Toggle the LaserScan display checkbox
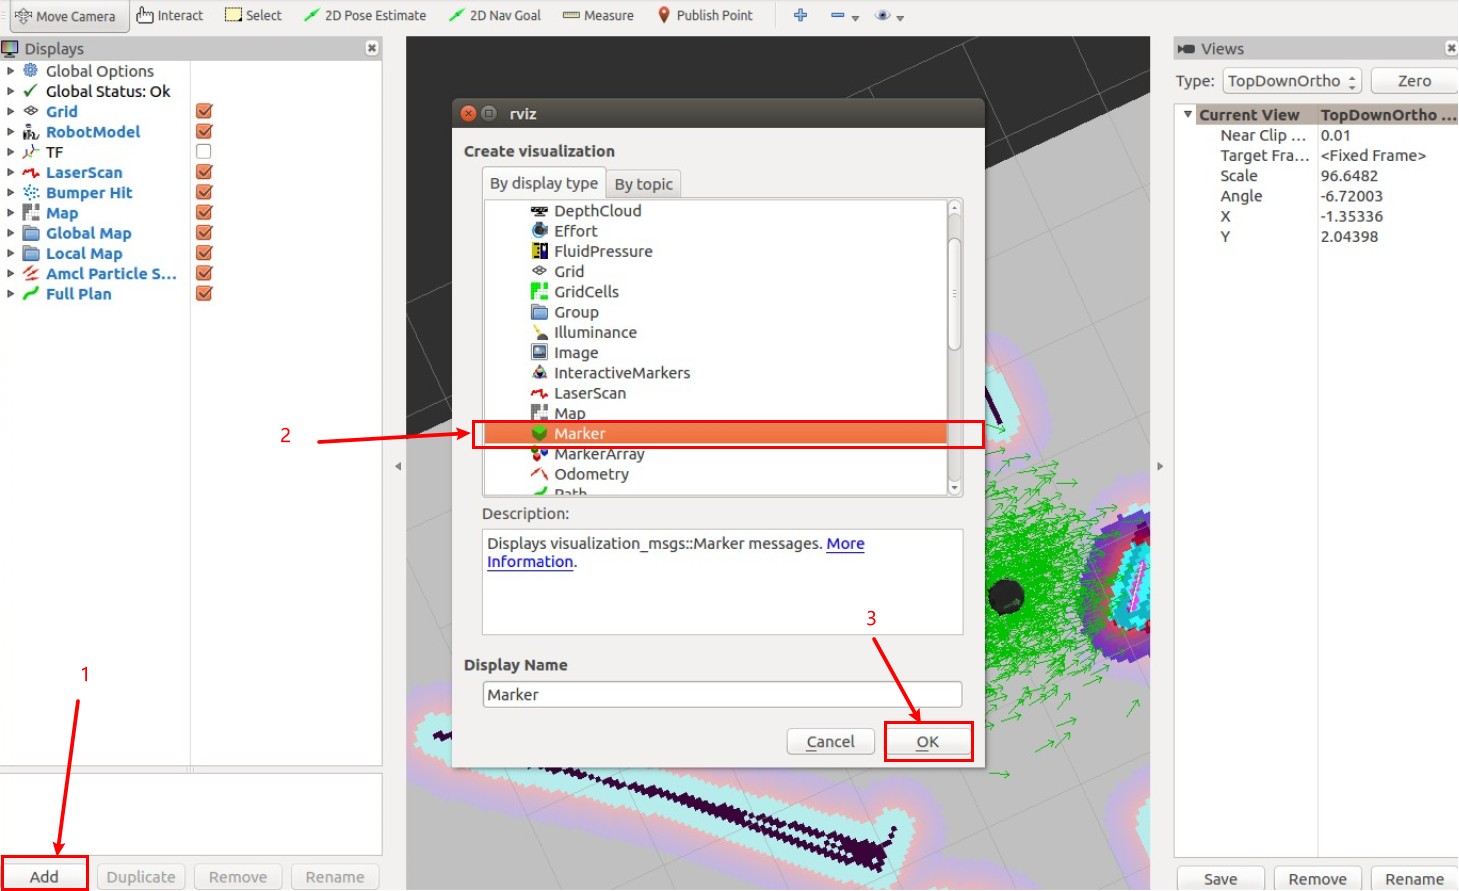 (x=204, y=172)
